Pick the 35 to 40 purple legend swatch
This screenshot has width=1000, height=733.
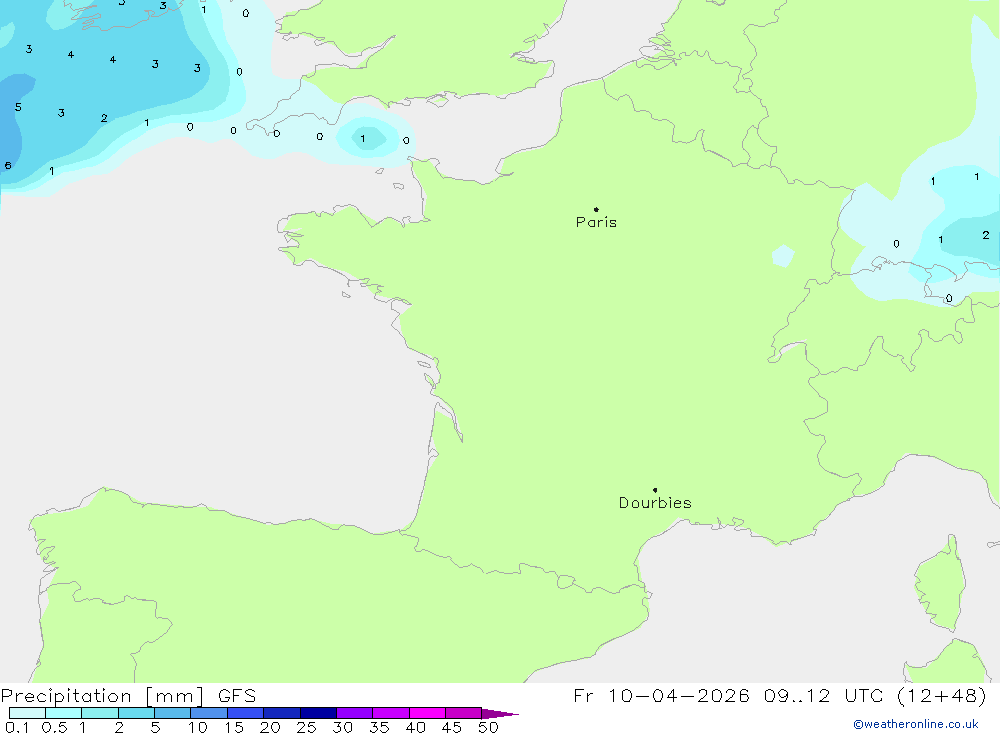(x=391, y=713)
